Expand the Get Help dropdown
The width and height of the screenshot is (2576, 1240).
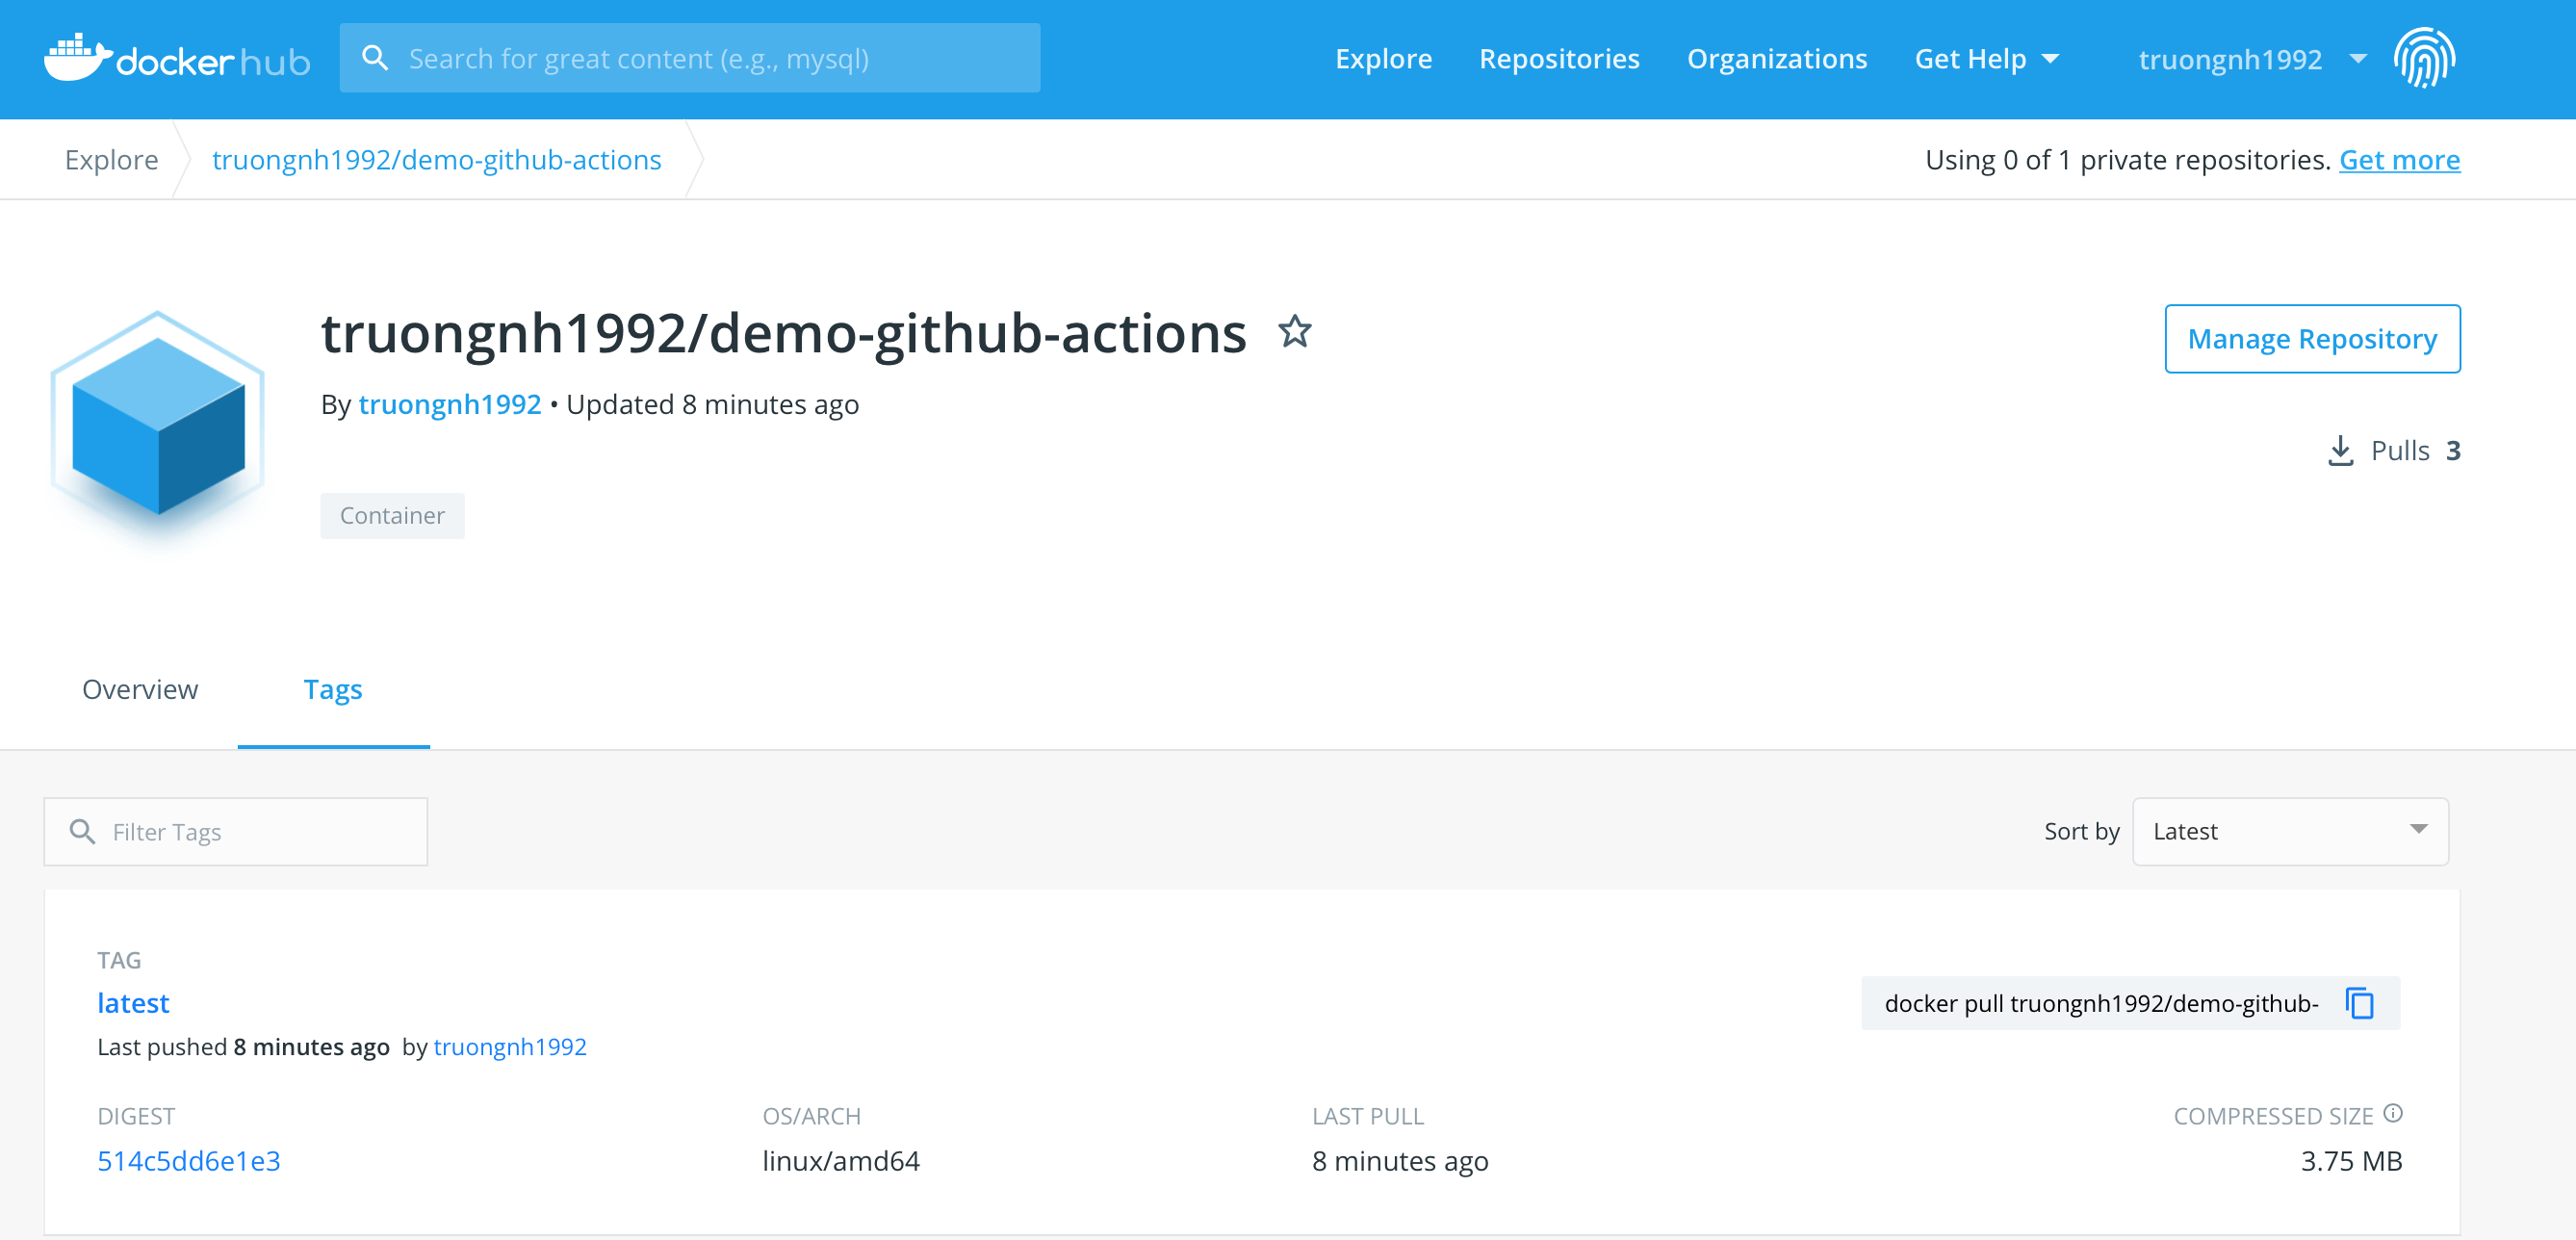[1987, 59]
